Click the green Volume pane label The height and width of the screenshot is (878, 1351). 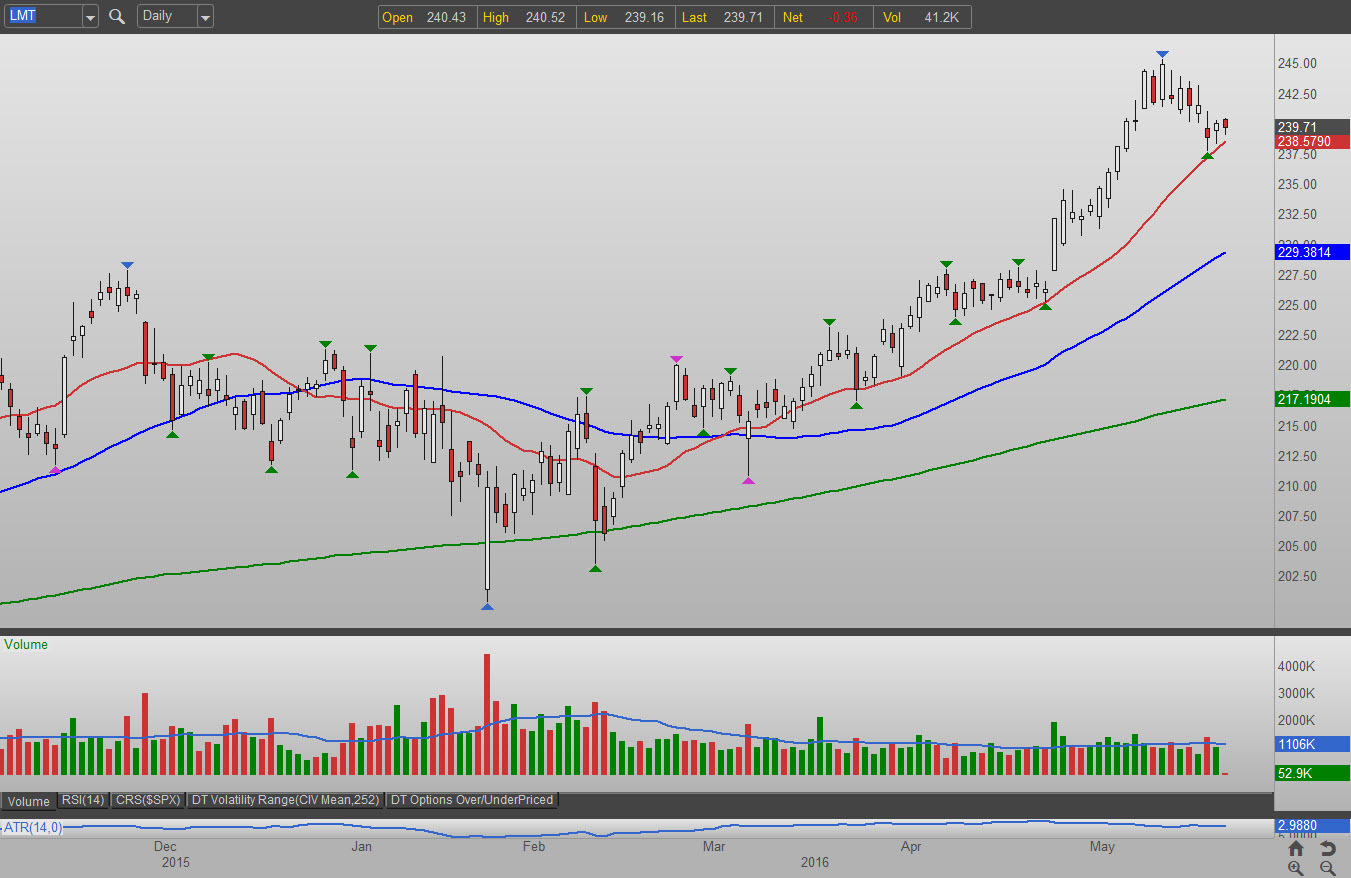[26, 645]
